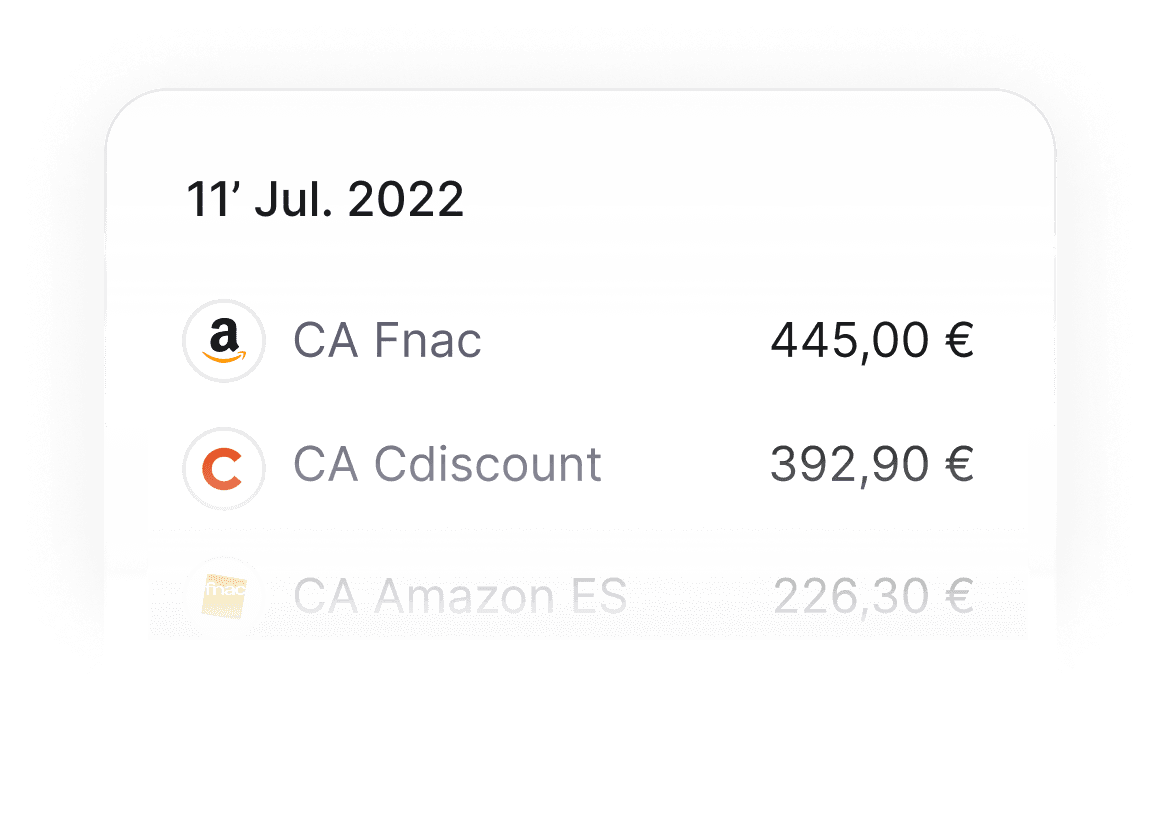
Task: Click the euro sign after 445,00
Action: point(959,340)
